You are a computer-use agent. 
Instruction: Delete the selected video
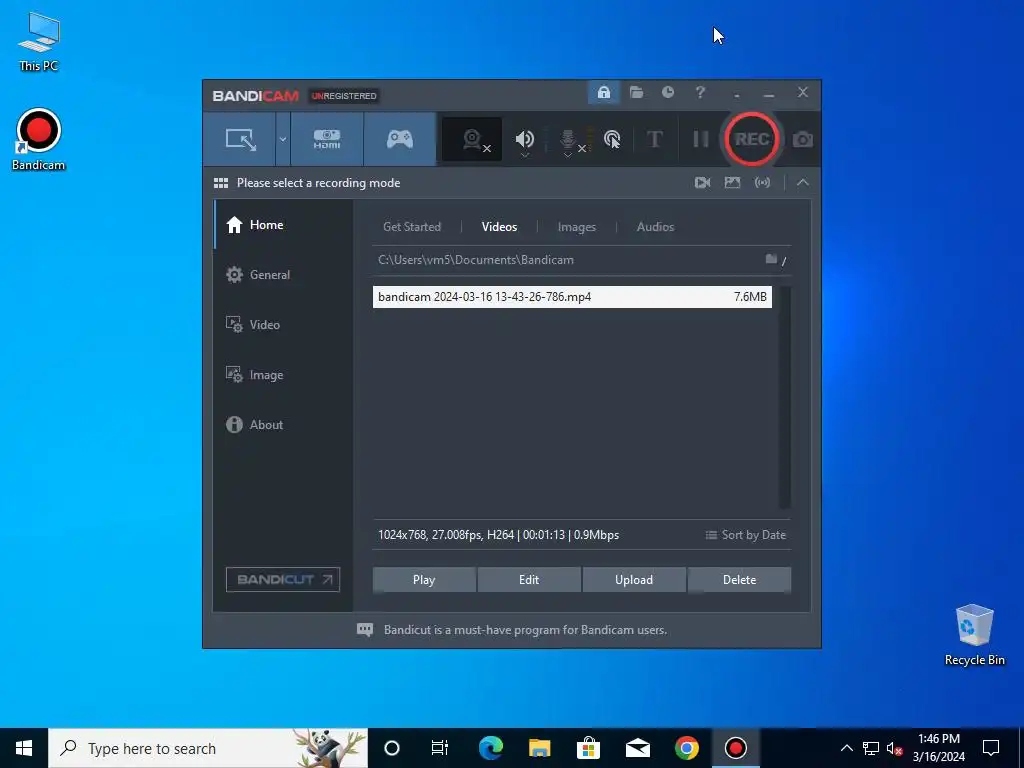pyautogui.click(x=739, y=580)
